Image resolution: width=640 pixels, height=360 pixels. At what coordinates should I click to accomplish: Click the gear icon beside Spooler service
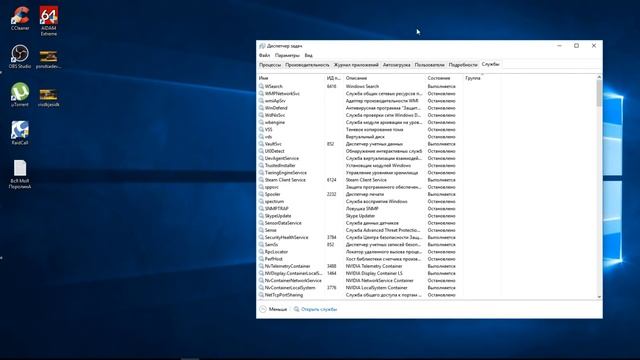261,194
